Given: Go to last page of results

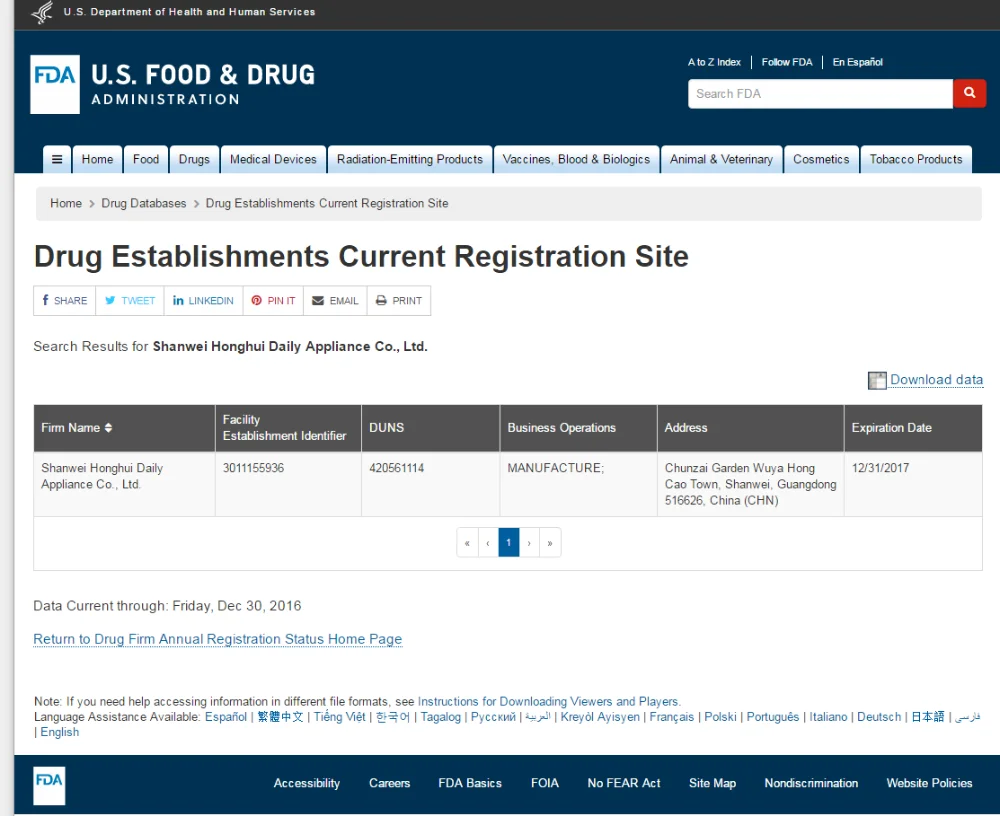Looking at the screenshot, I should (x=550, y=542).
